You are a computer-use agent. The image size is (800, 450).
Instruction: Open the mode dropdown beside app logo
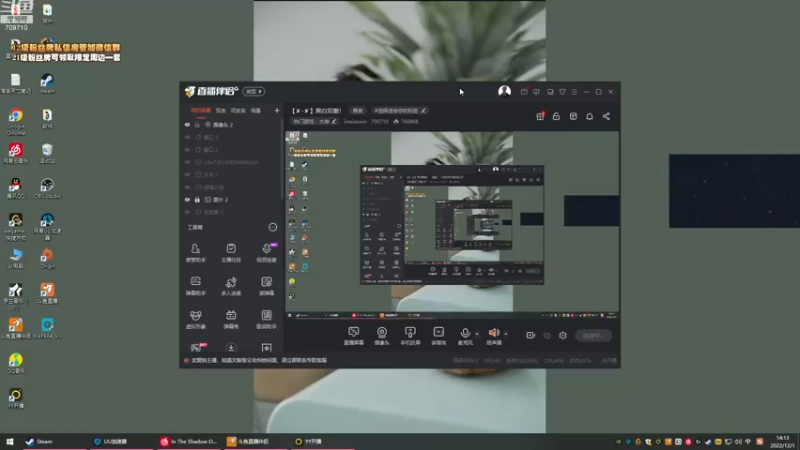coord(254,91)
